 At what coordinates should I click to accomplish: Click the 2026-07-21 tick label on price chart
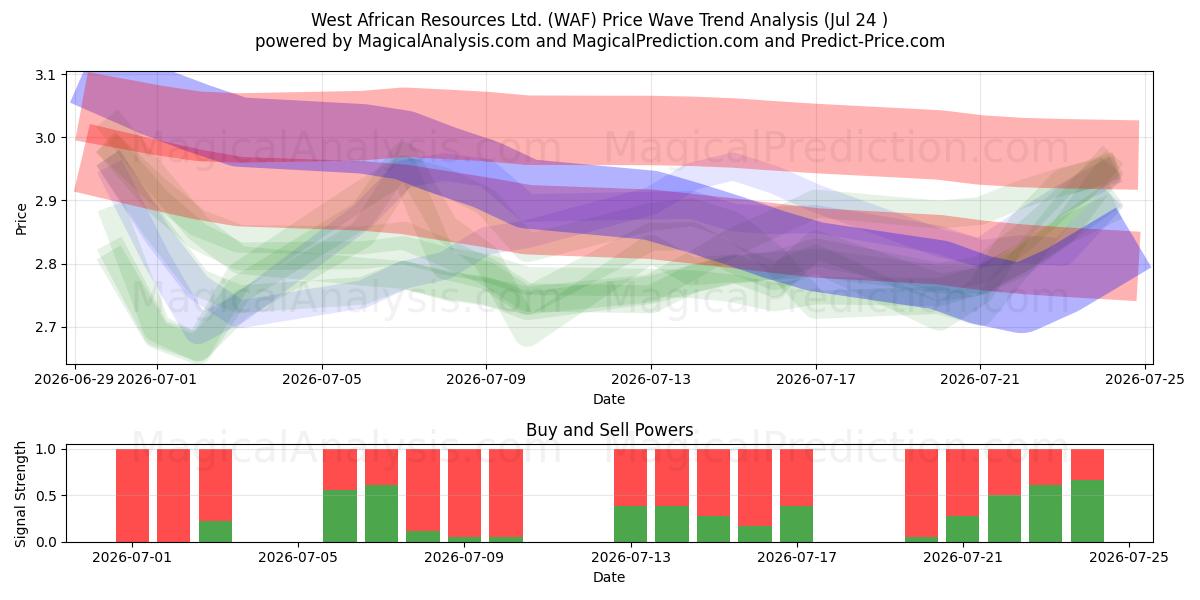click(x=979, y=379)
